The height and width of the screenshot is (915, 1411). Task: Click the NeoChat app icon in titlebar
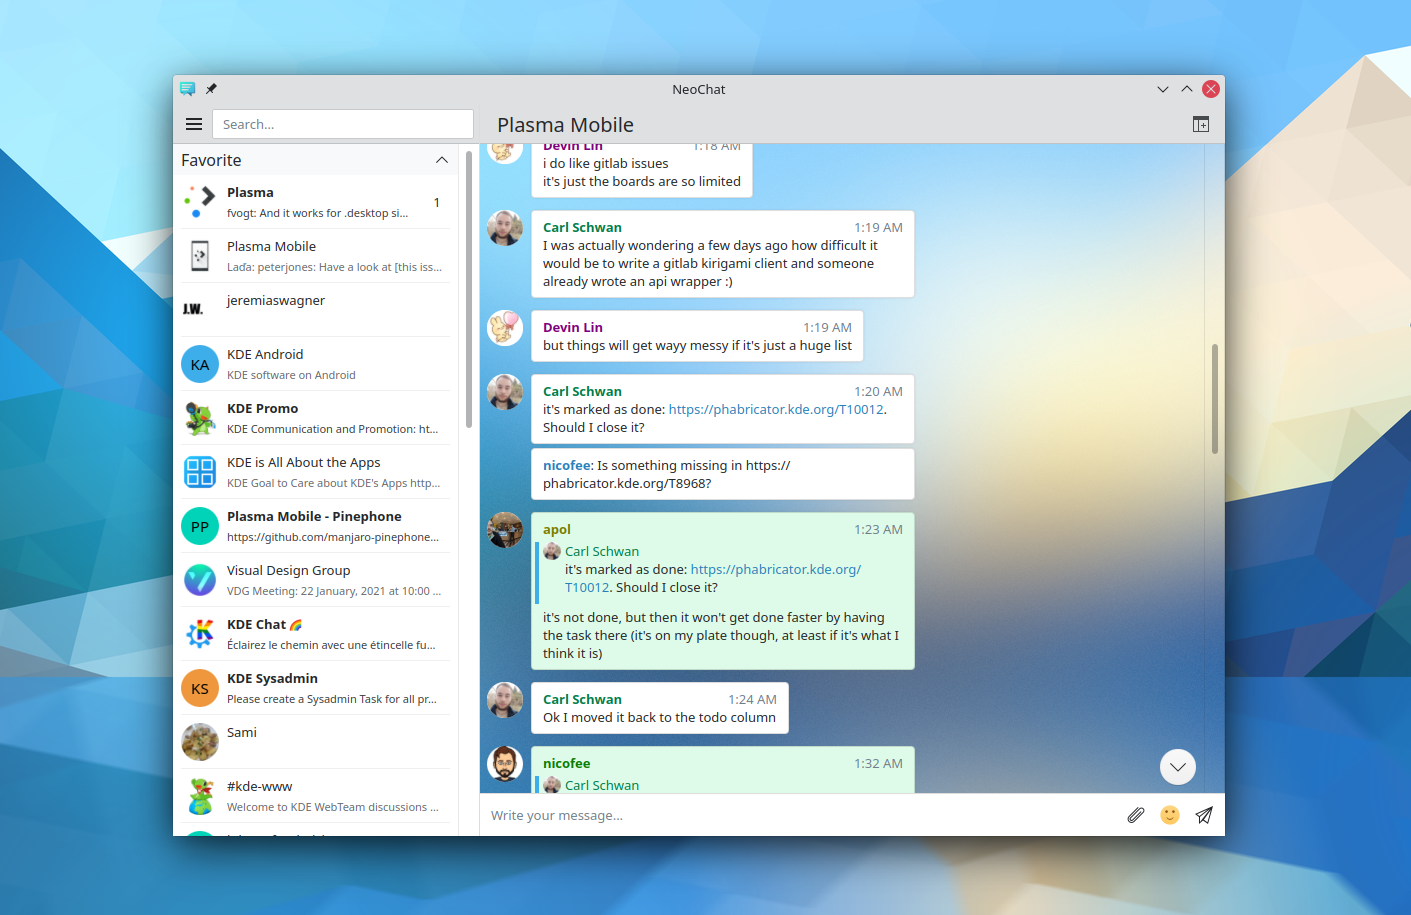(187, 89)
